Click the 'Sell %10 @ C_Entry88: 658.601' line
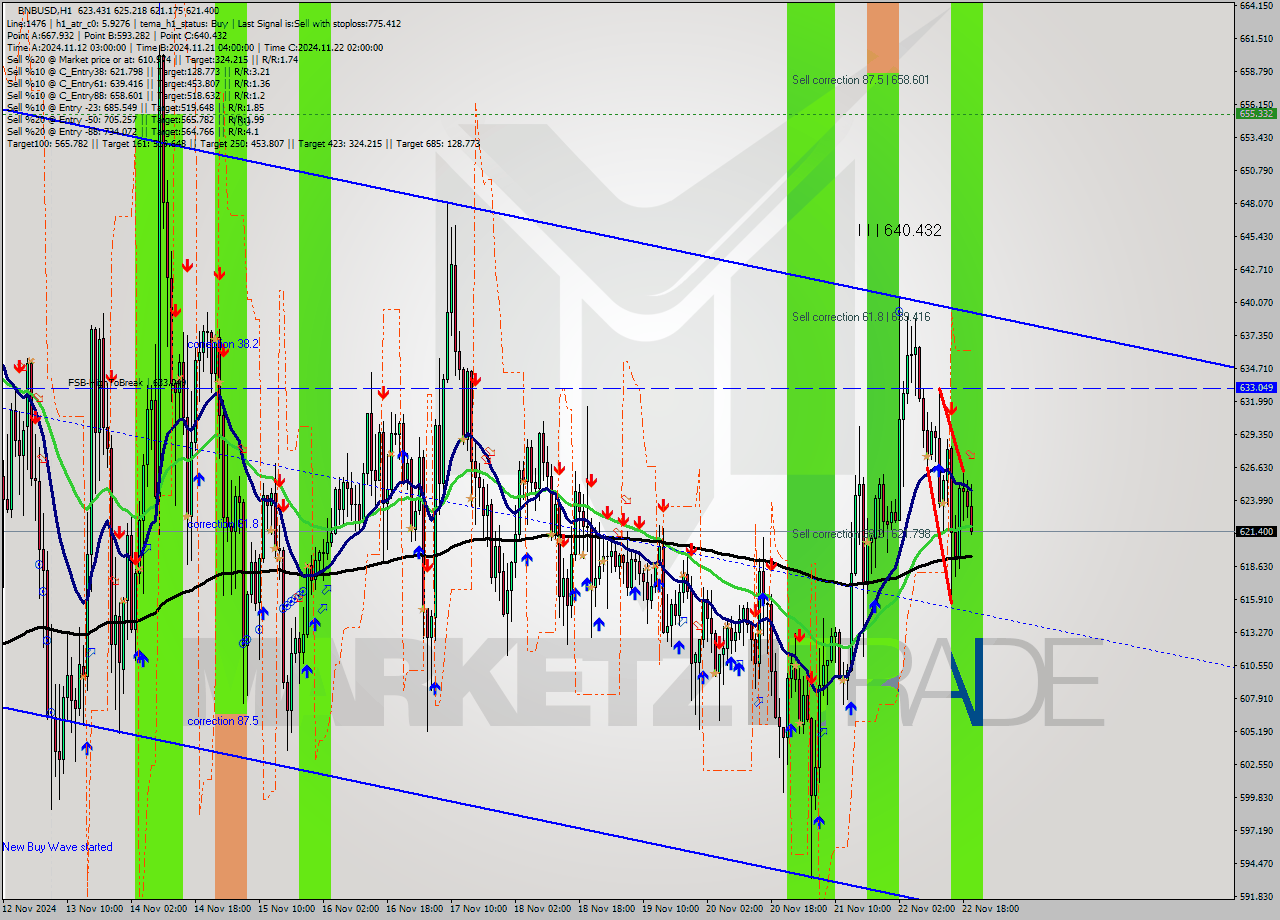1280x920 pixels. point(138,95)
